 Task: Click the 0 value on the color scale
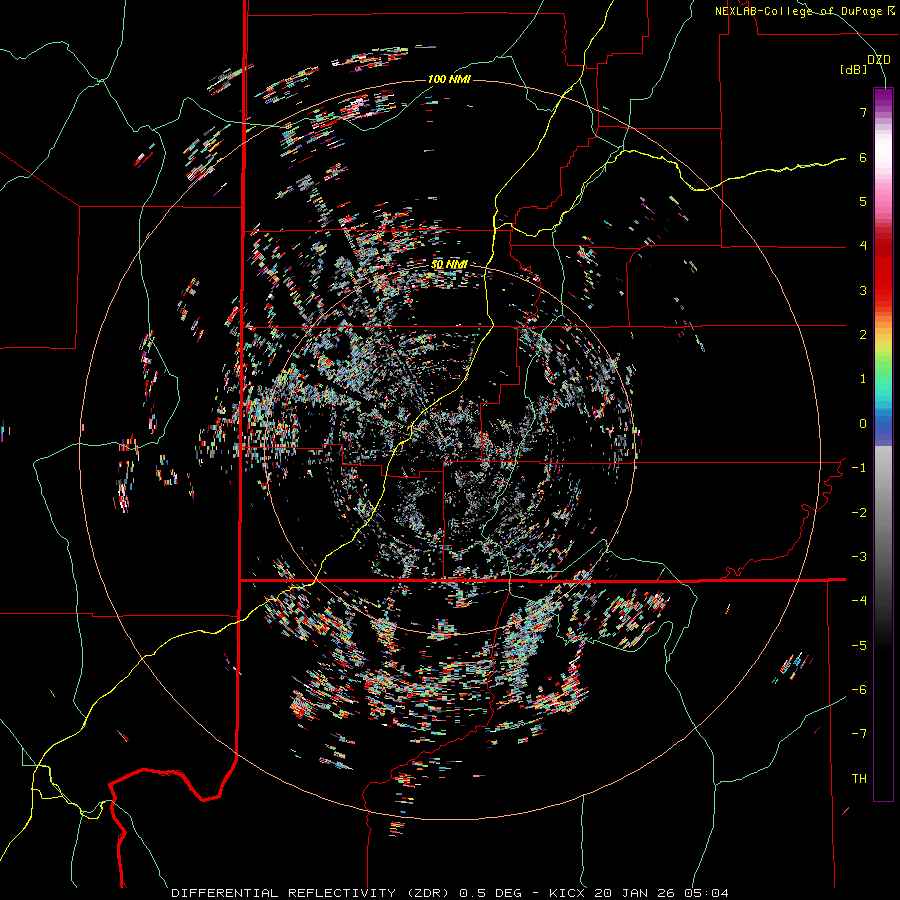tap(863, 424)
